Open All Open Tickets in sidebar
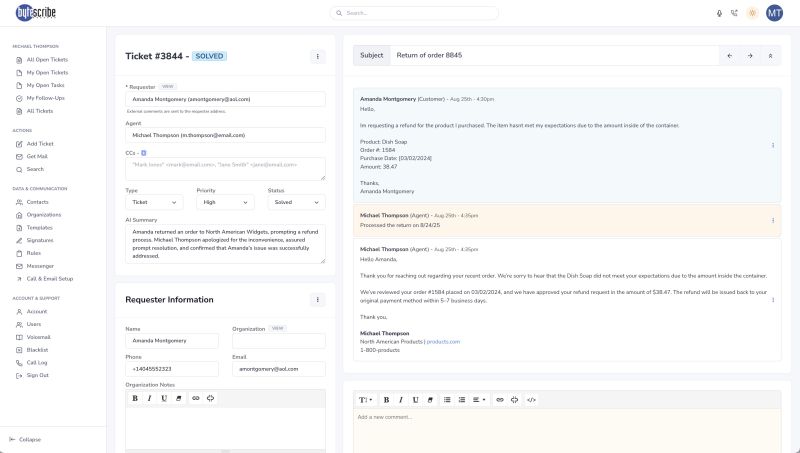Screen dimensions: 800x453 [47, 60]
